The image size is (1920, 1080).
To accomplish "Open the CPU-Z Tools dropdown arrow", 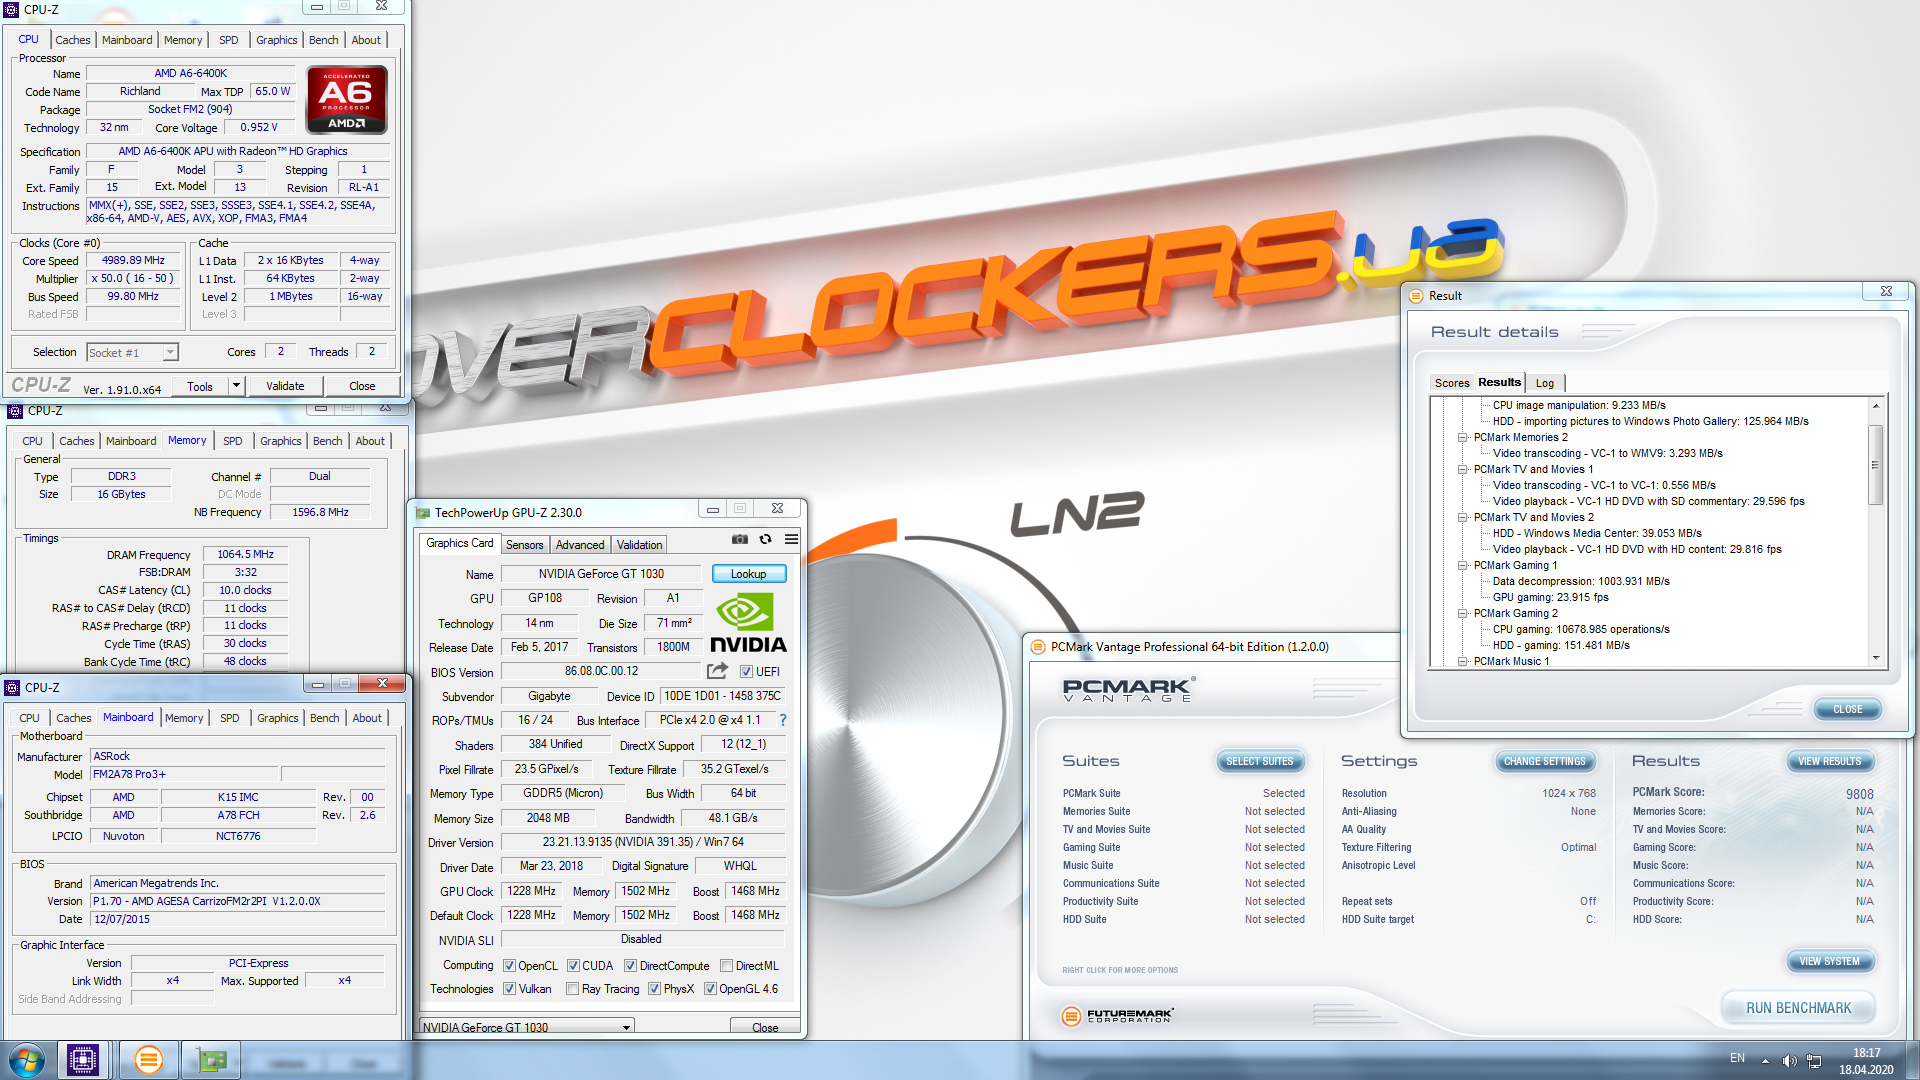I will [236, 386].
